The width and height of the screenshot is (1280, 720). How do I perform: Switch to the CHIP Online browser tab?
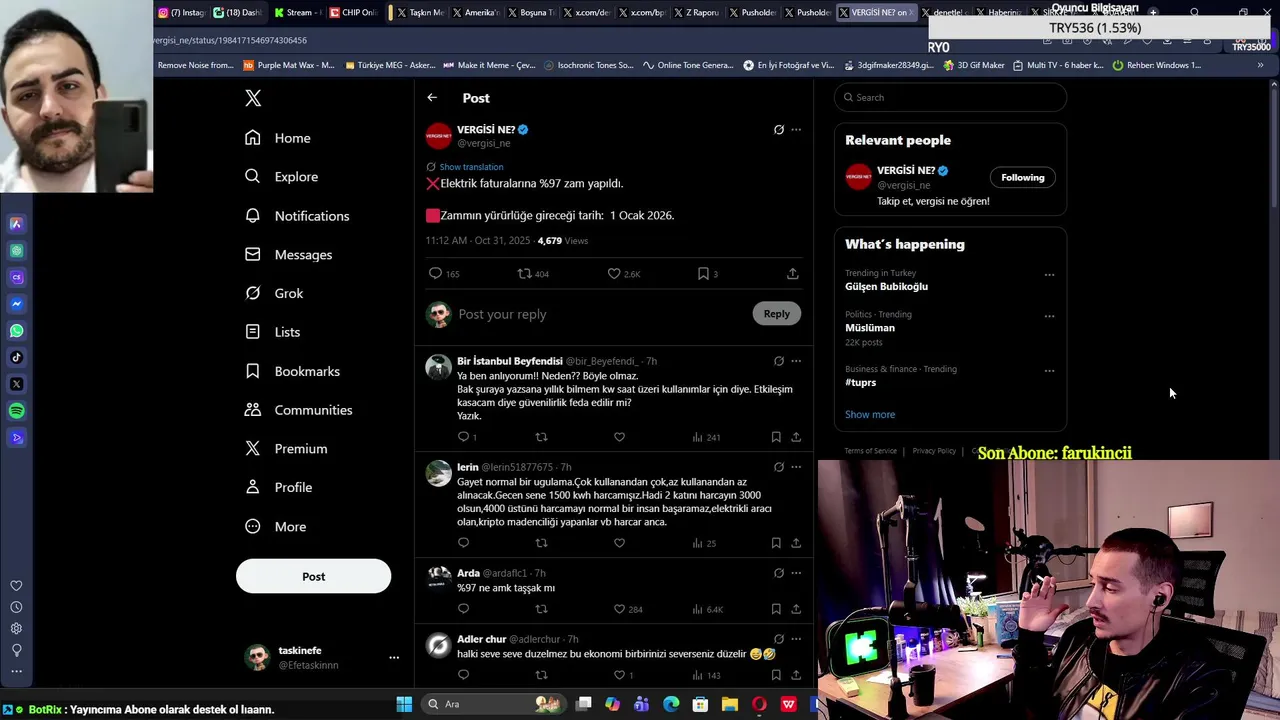pyautogui.click(x=352, y=13)
